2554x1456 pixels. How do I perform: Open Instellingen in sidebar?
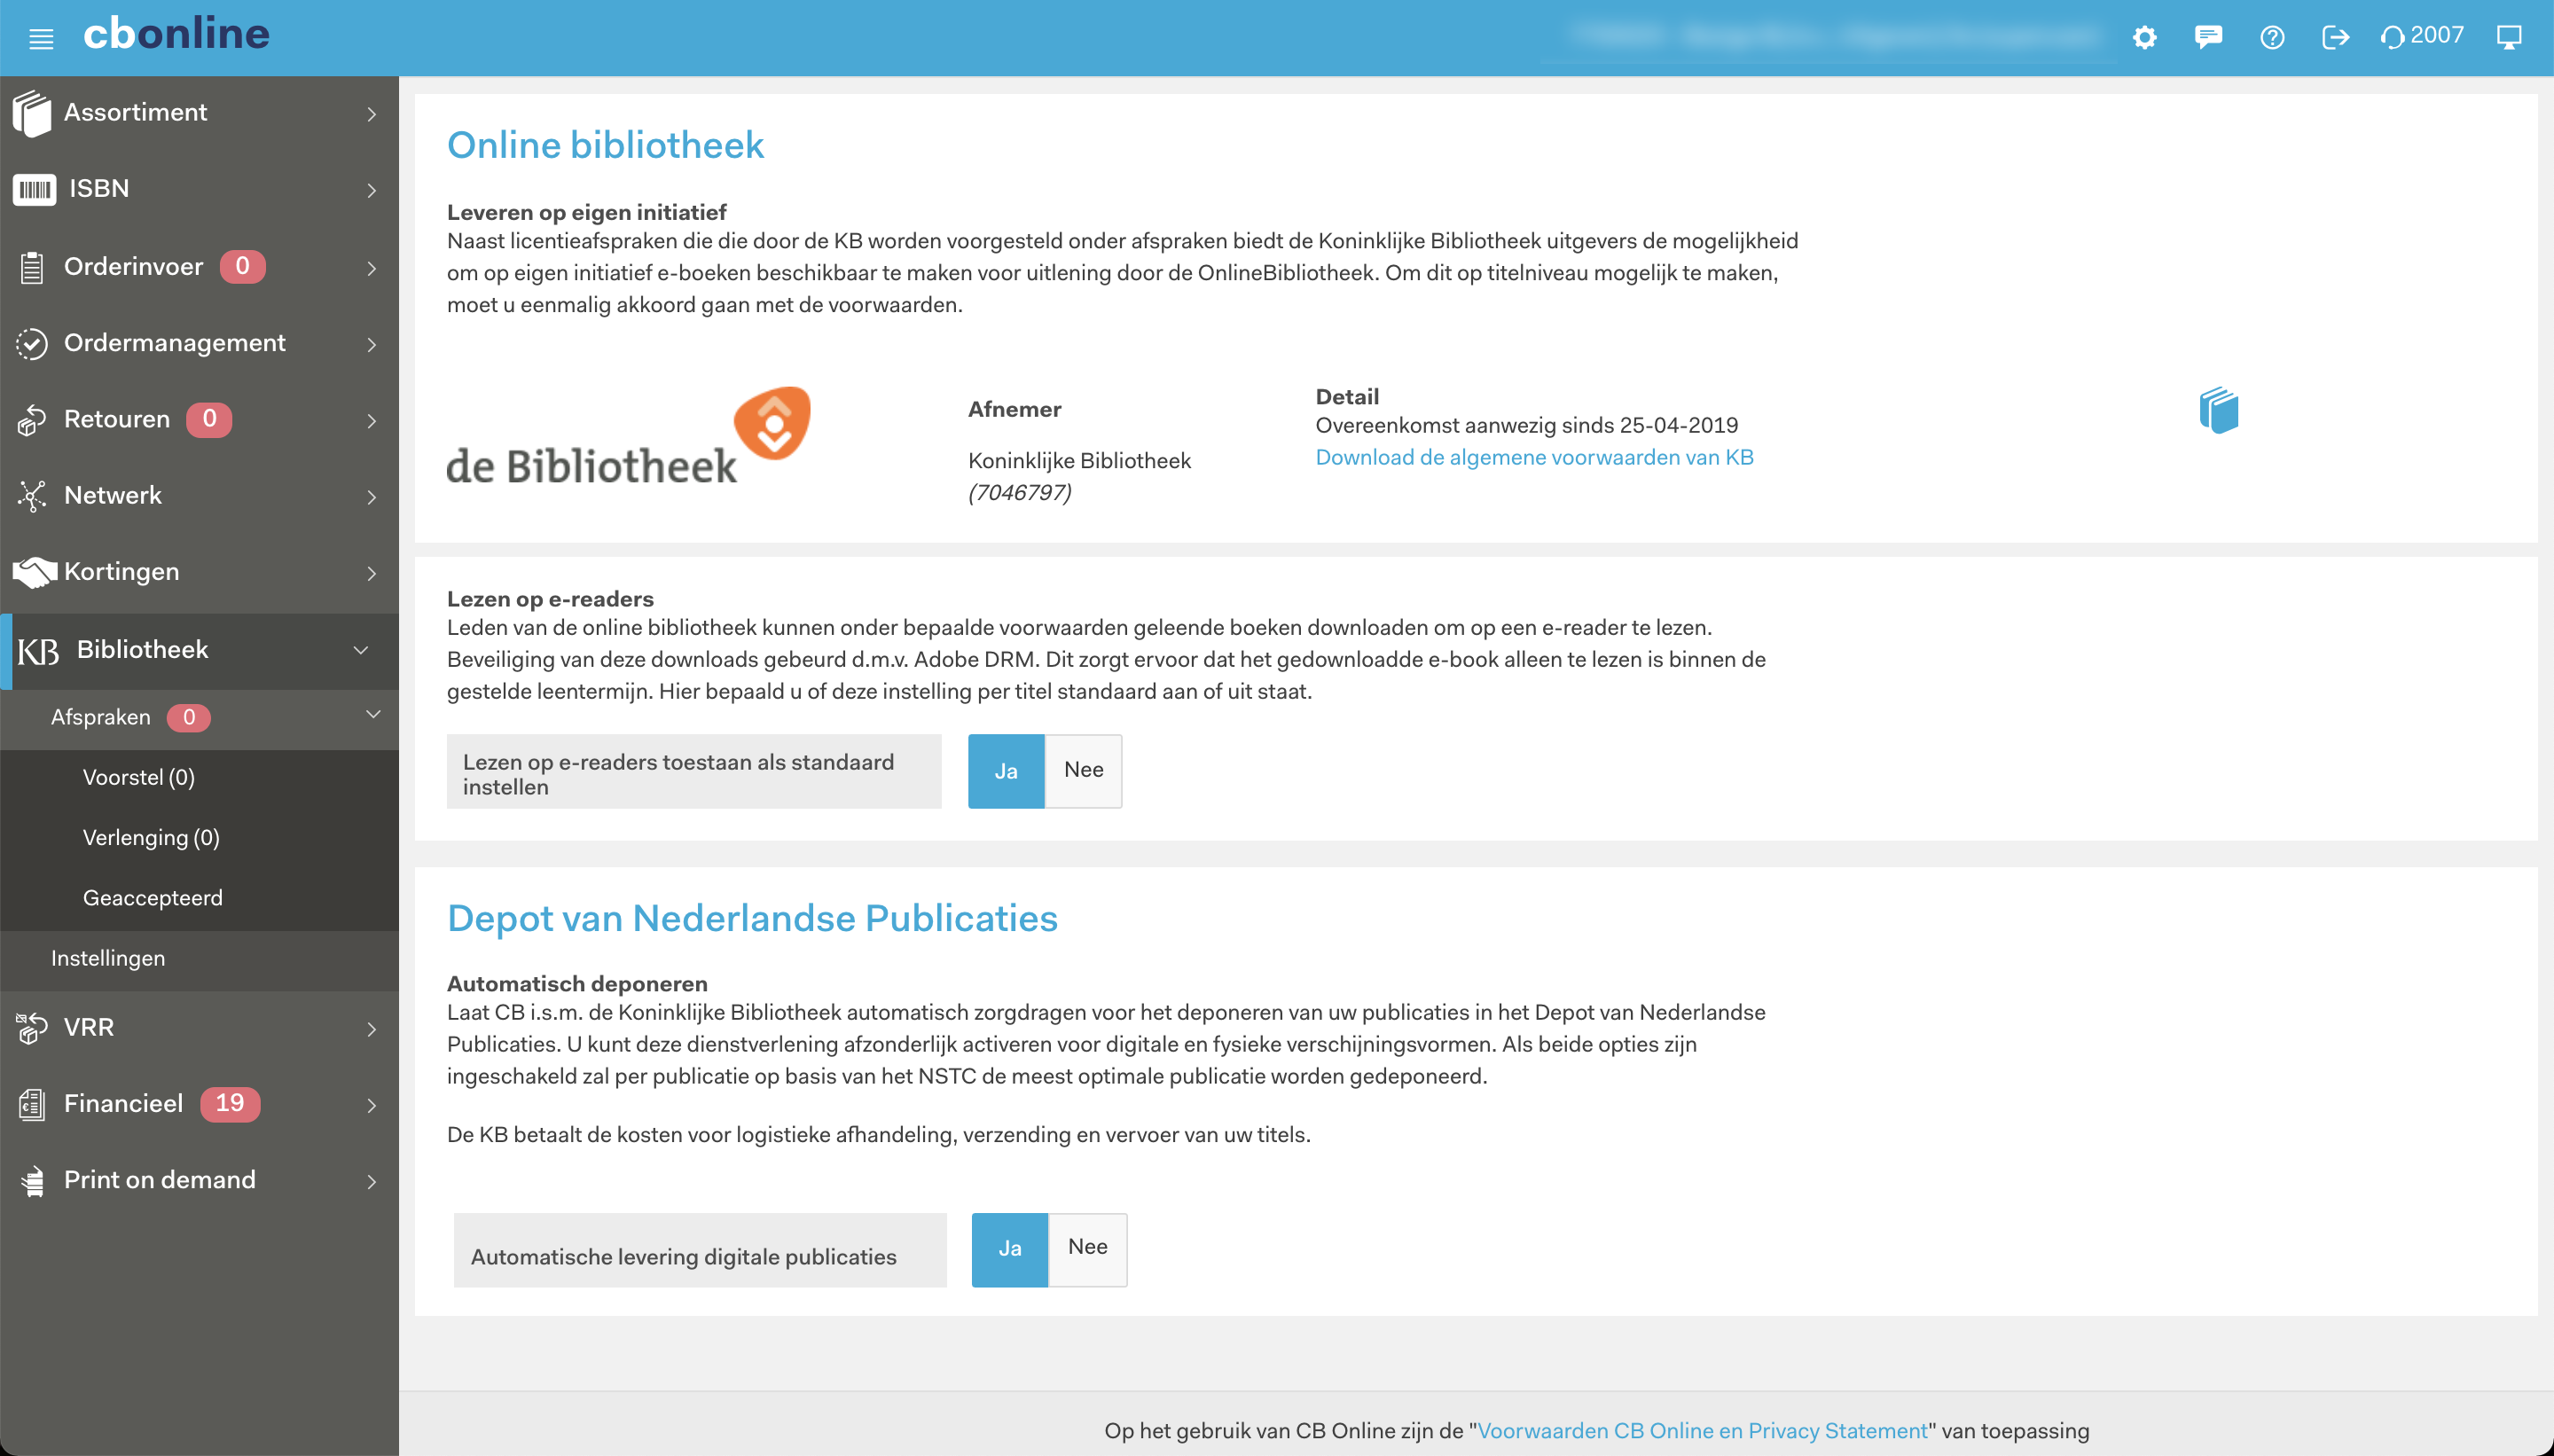(x=108, y=958)
